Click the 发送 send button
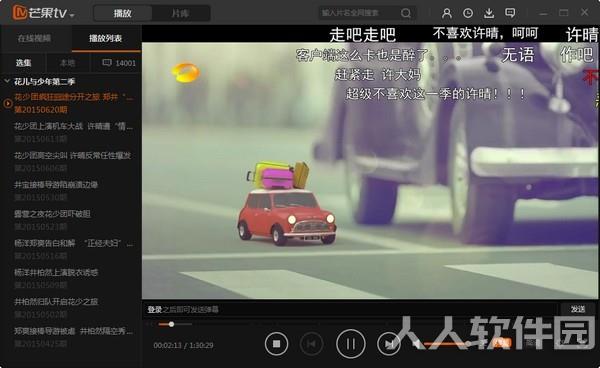This screenshot has height=368, width=600. tap(578, 309)
